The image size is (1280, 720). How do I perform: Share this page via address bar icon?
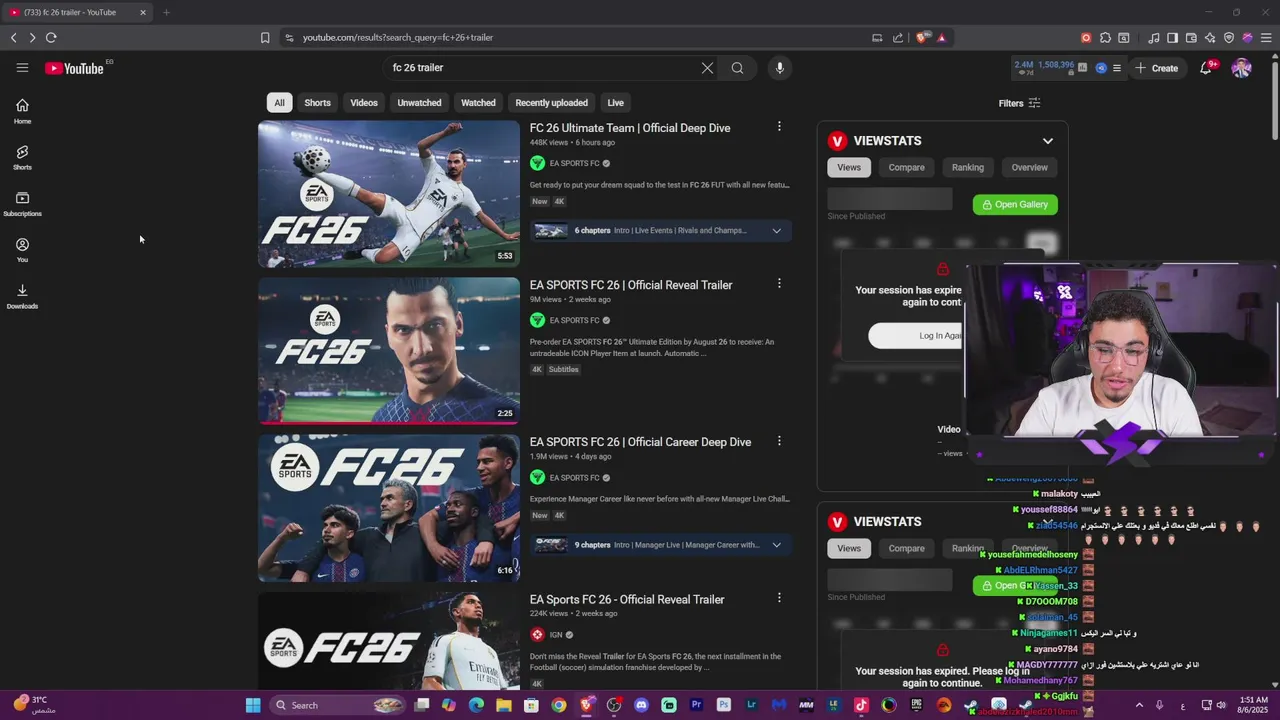898,37
